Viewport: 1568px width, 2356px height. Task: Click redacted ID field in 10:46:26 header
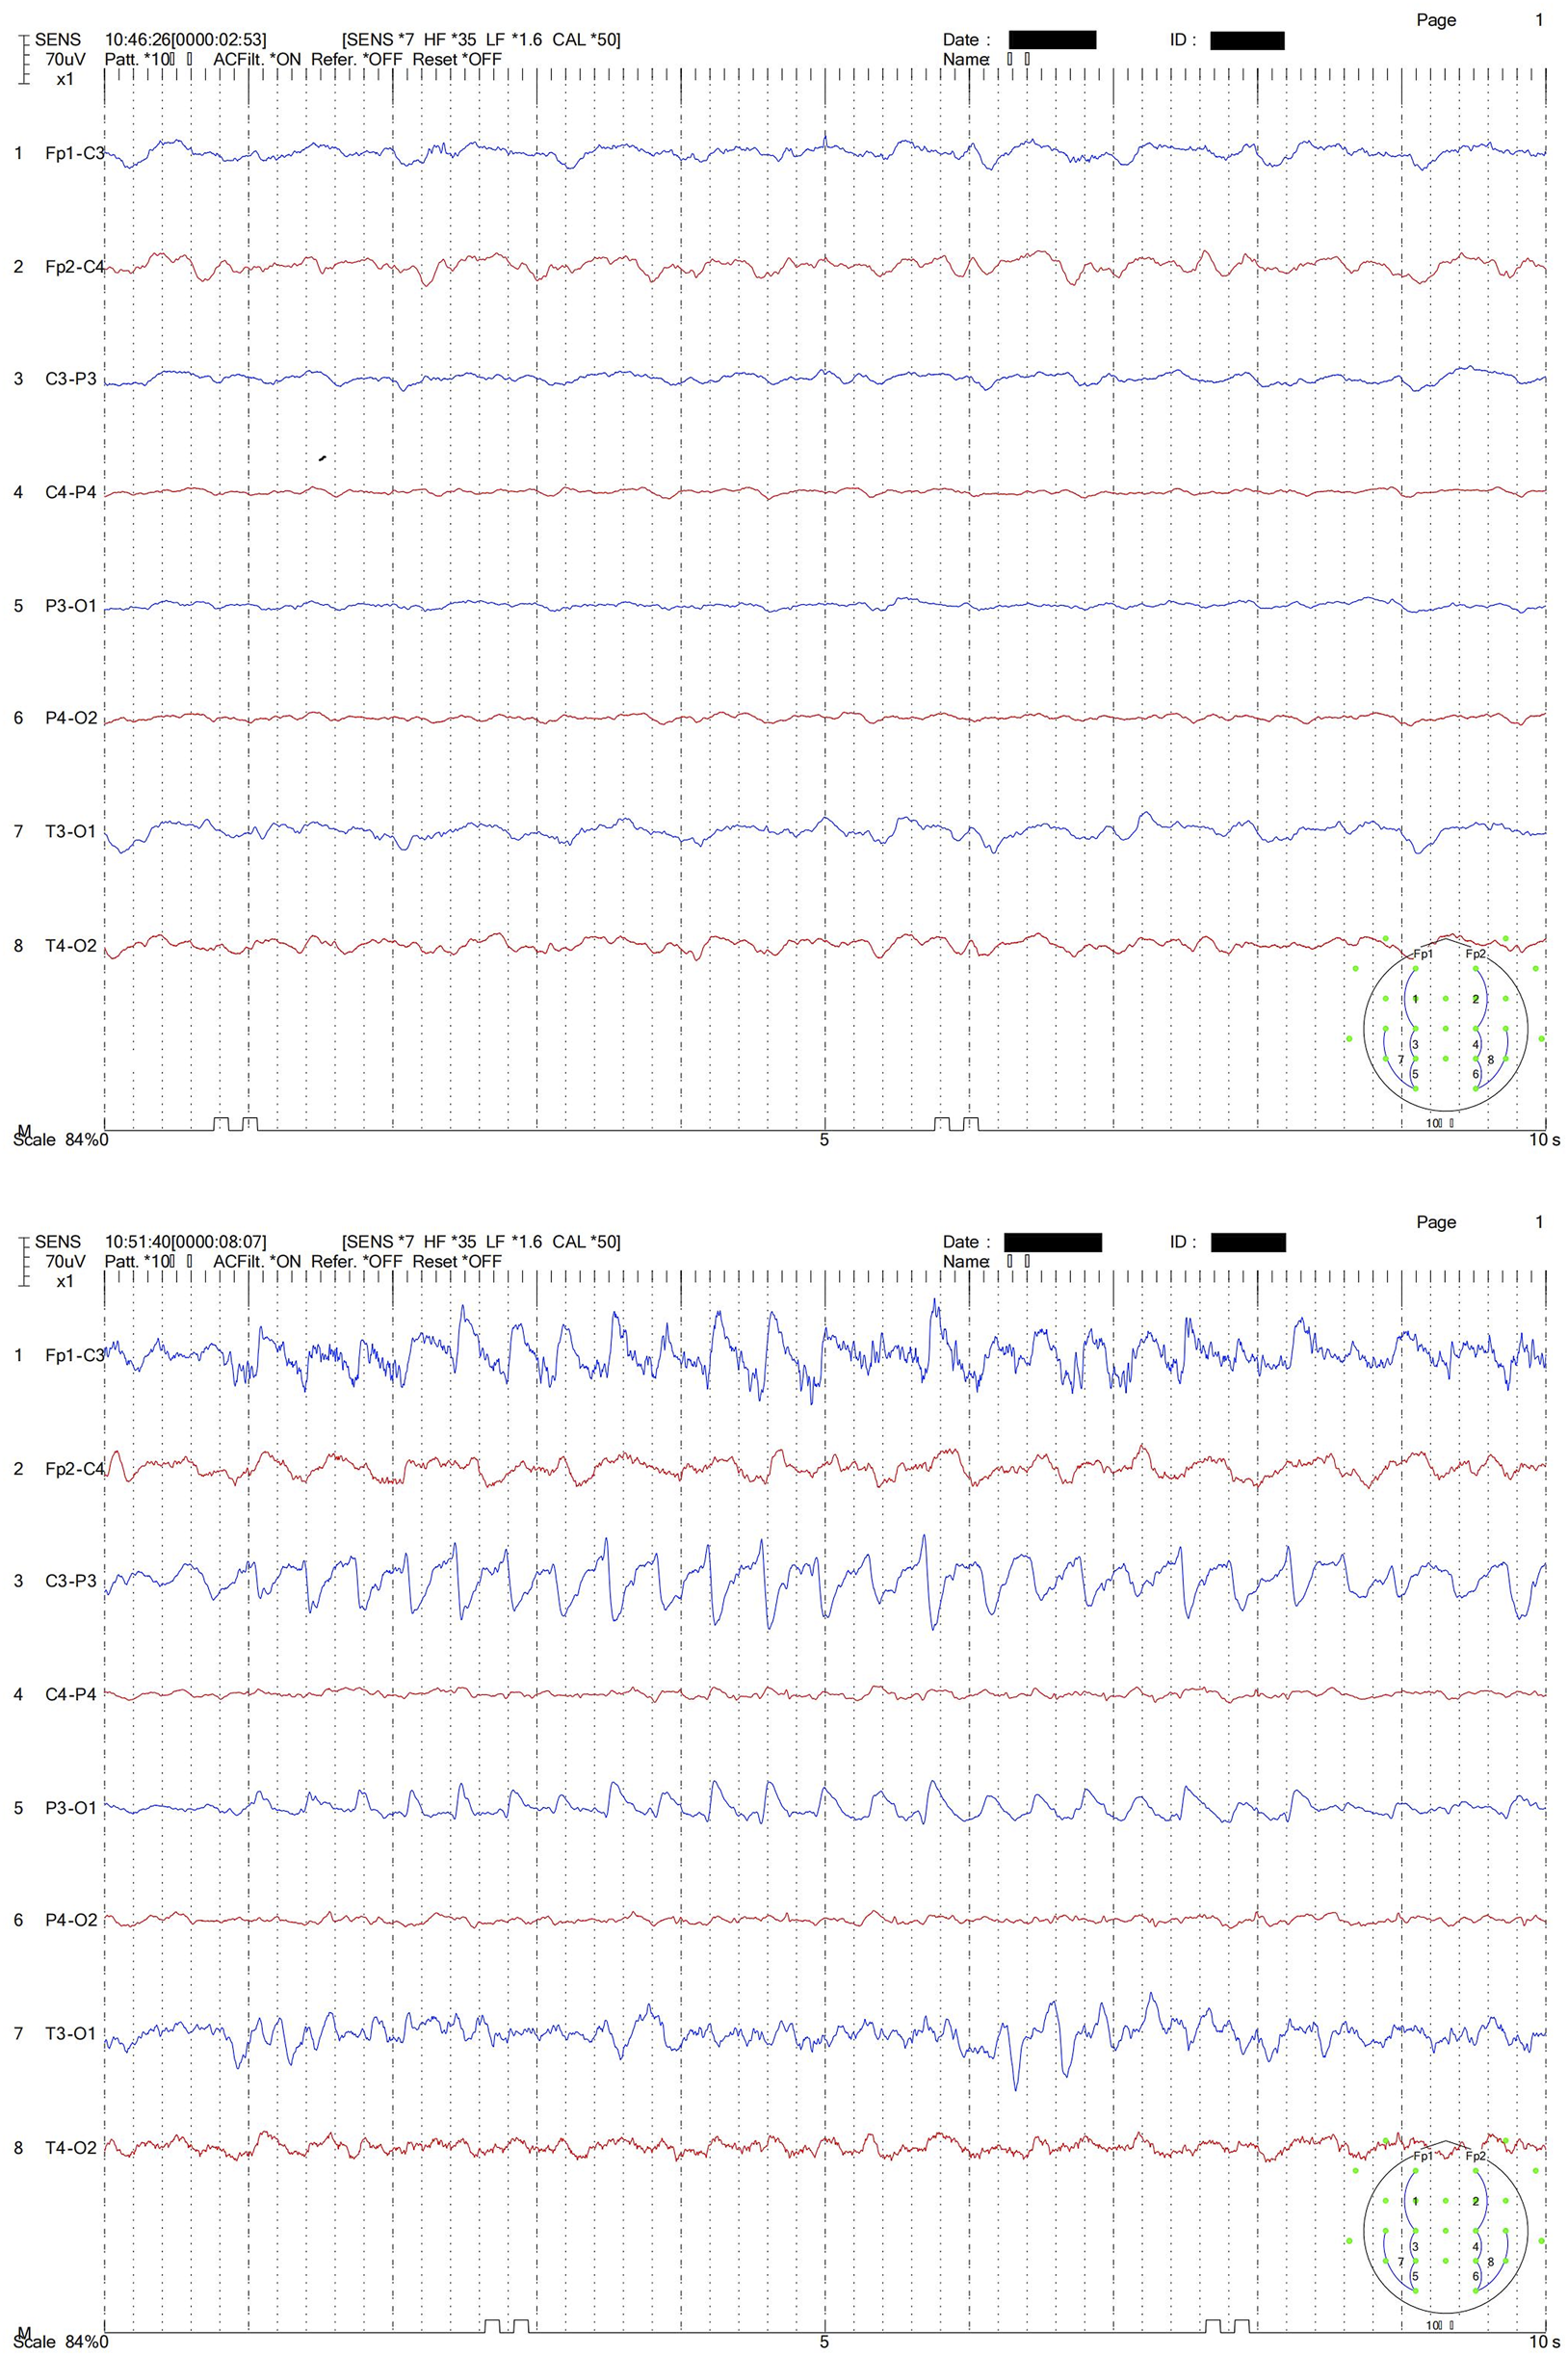(x=1247, y=41)
